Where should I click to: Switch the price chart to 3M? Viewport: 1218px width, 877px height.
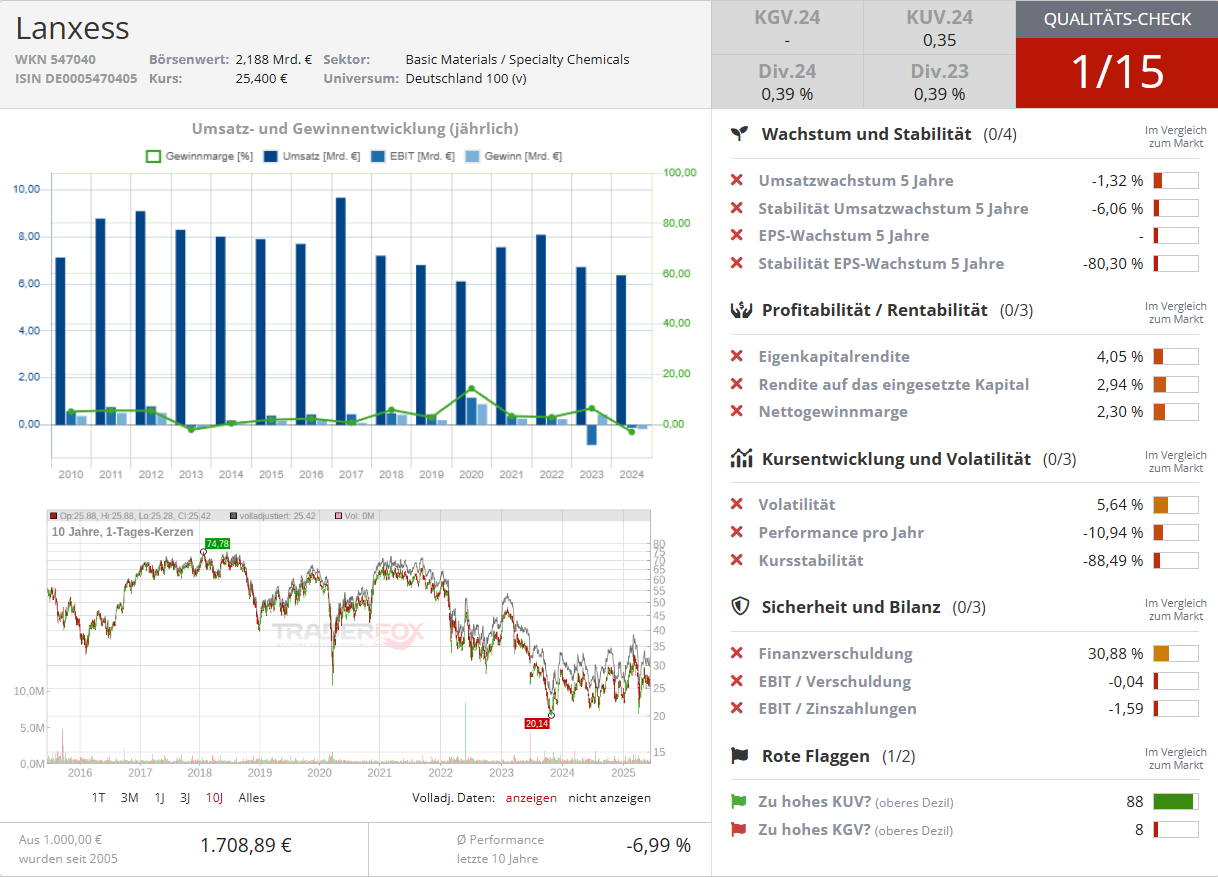point(130,798)
